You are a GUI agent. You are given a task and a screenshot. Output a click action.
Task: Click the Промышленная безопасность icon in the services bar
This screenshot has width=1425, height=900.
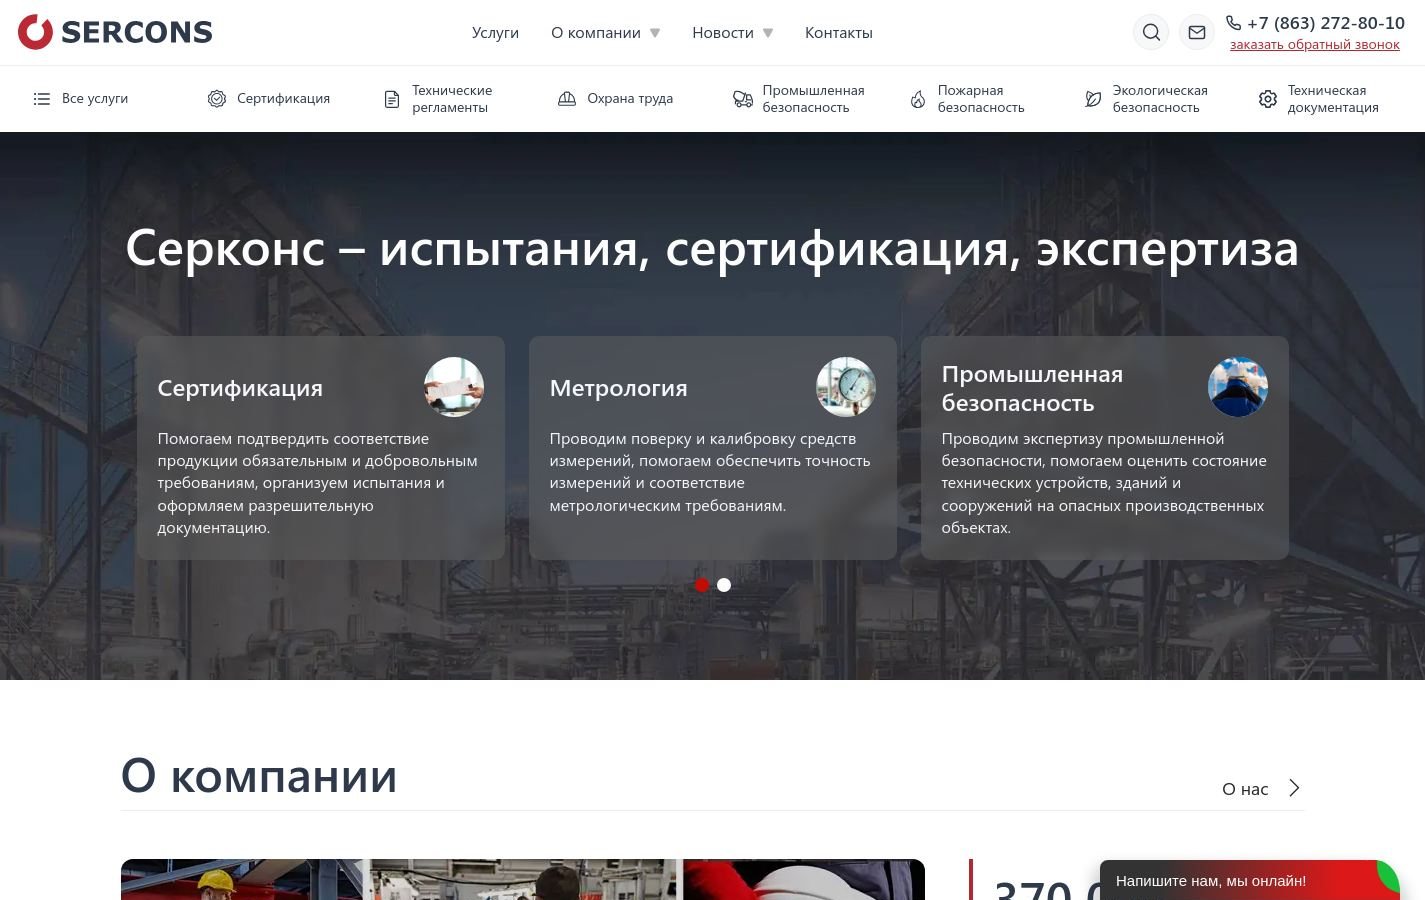coord(743,99)
